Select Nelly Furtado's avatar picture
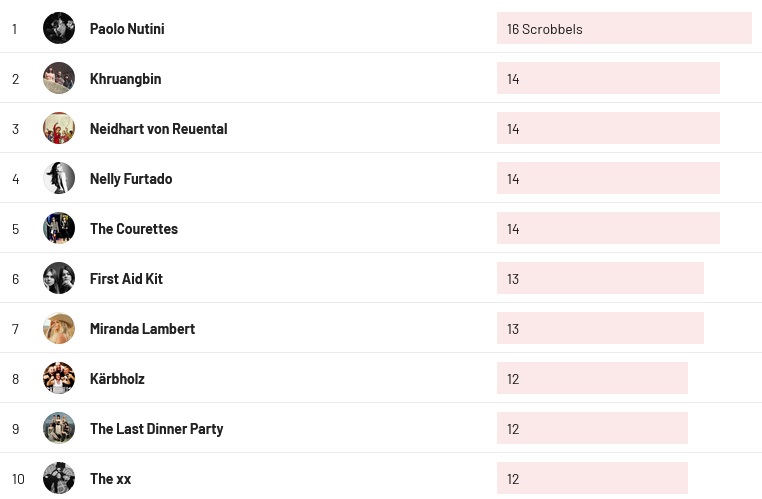762x499 pixels. [x=59, y=178]
